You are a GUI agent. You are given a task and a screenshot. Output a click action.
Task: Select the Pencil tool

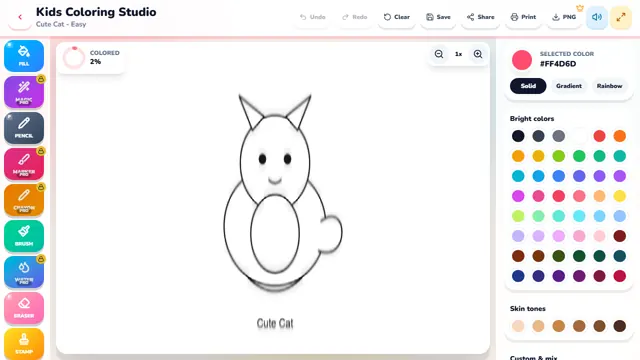click(24, 128)
